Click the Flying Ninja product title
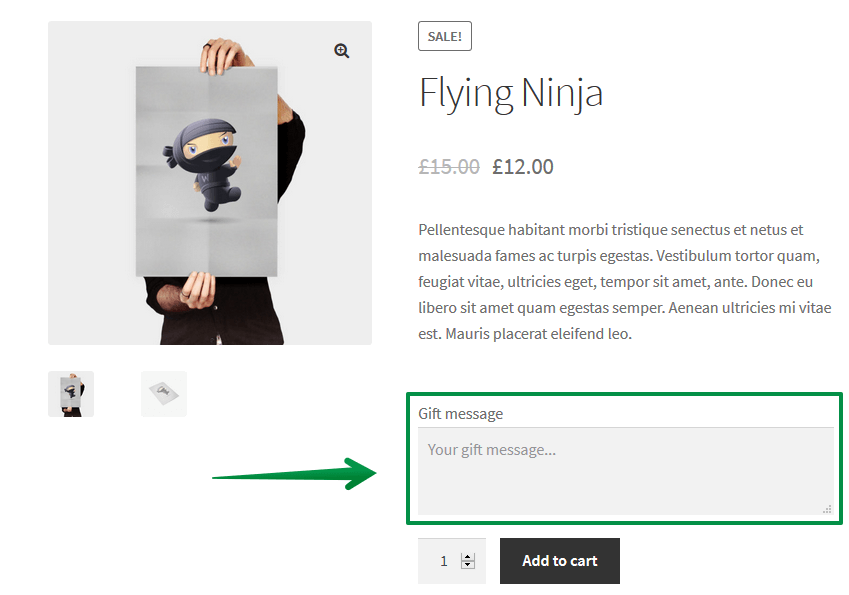This screenshot has height=595, width=849. click(511, 94)
